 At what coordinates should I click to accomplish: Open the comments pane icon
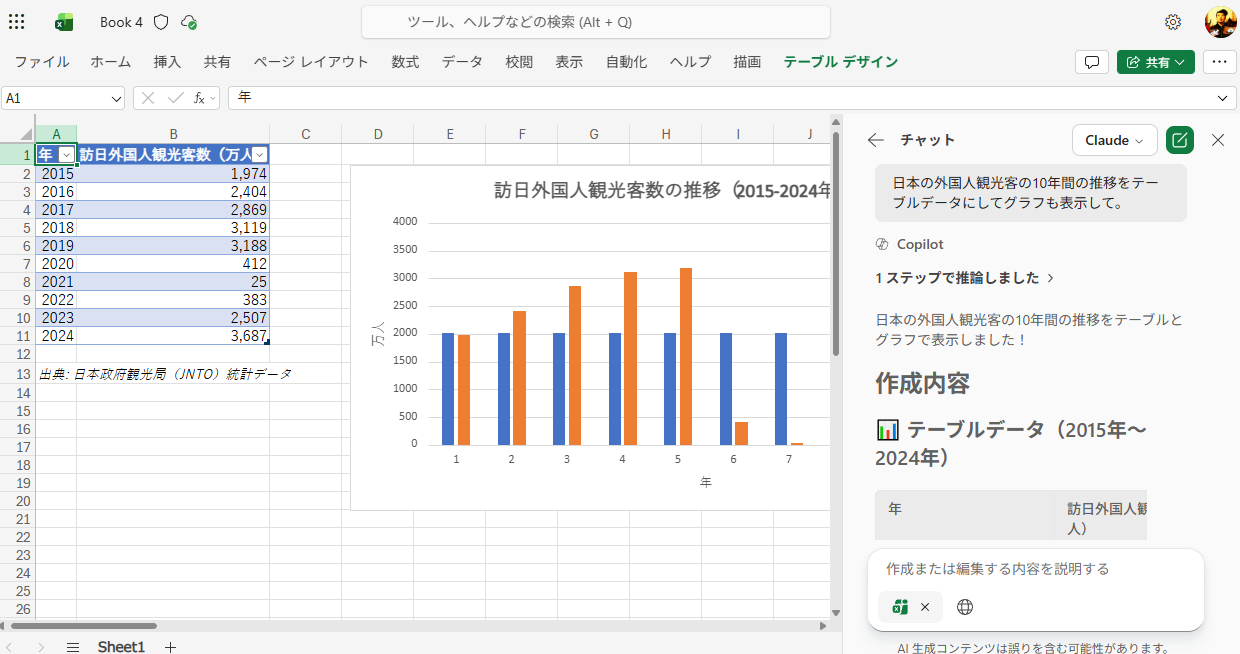[x=1091, y=62]
